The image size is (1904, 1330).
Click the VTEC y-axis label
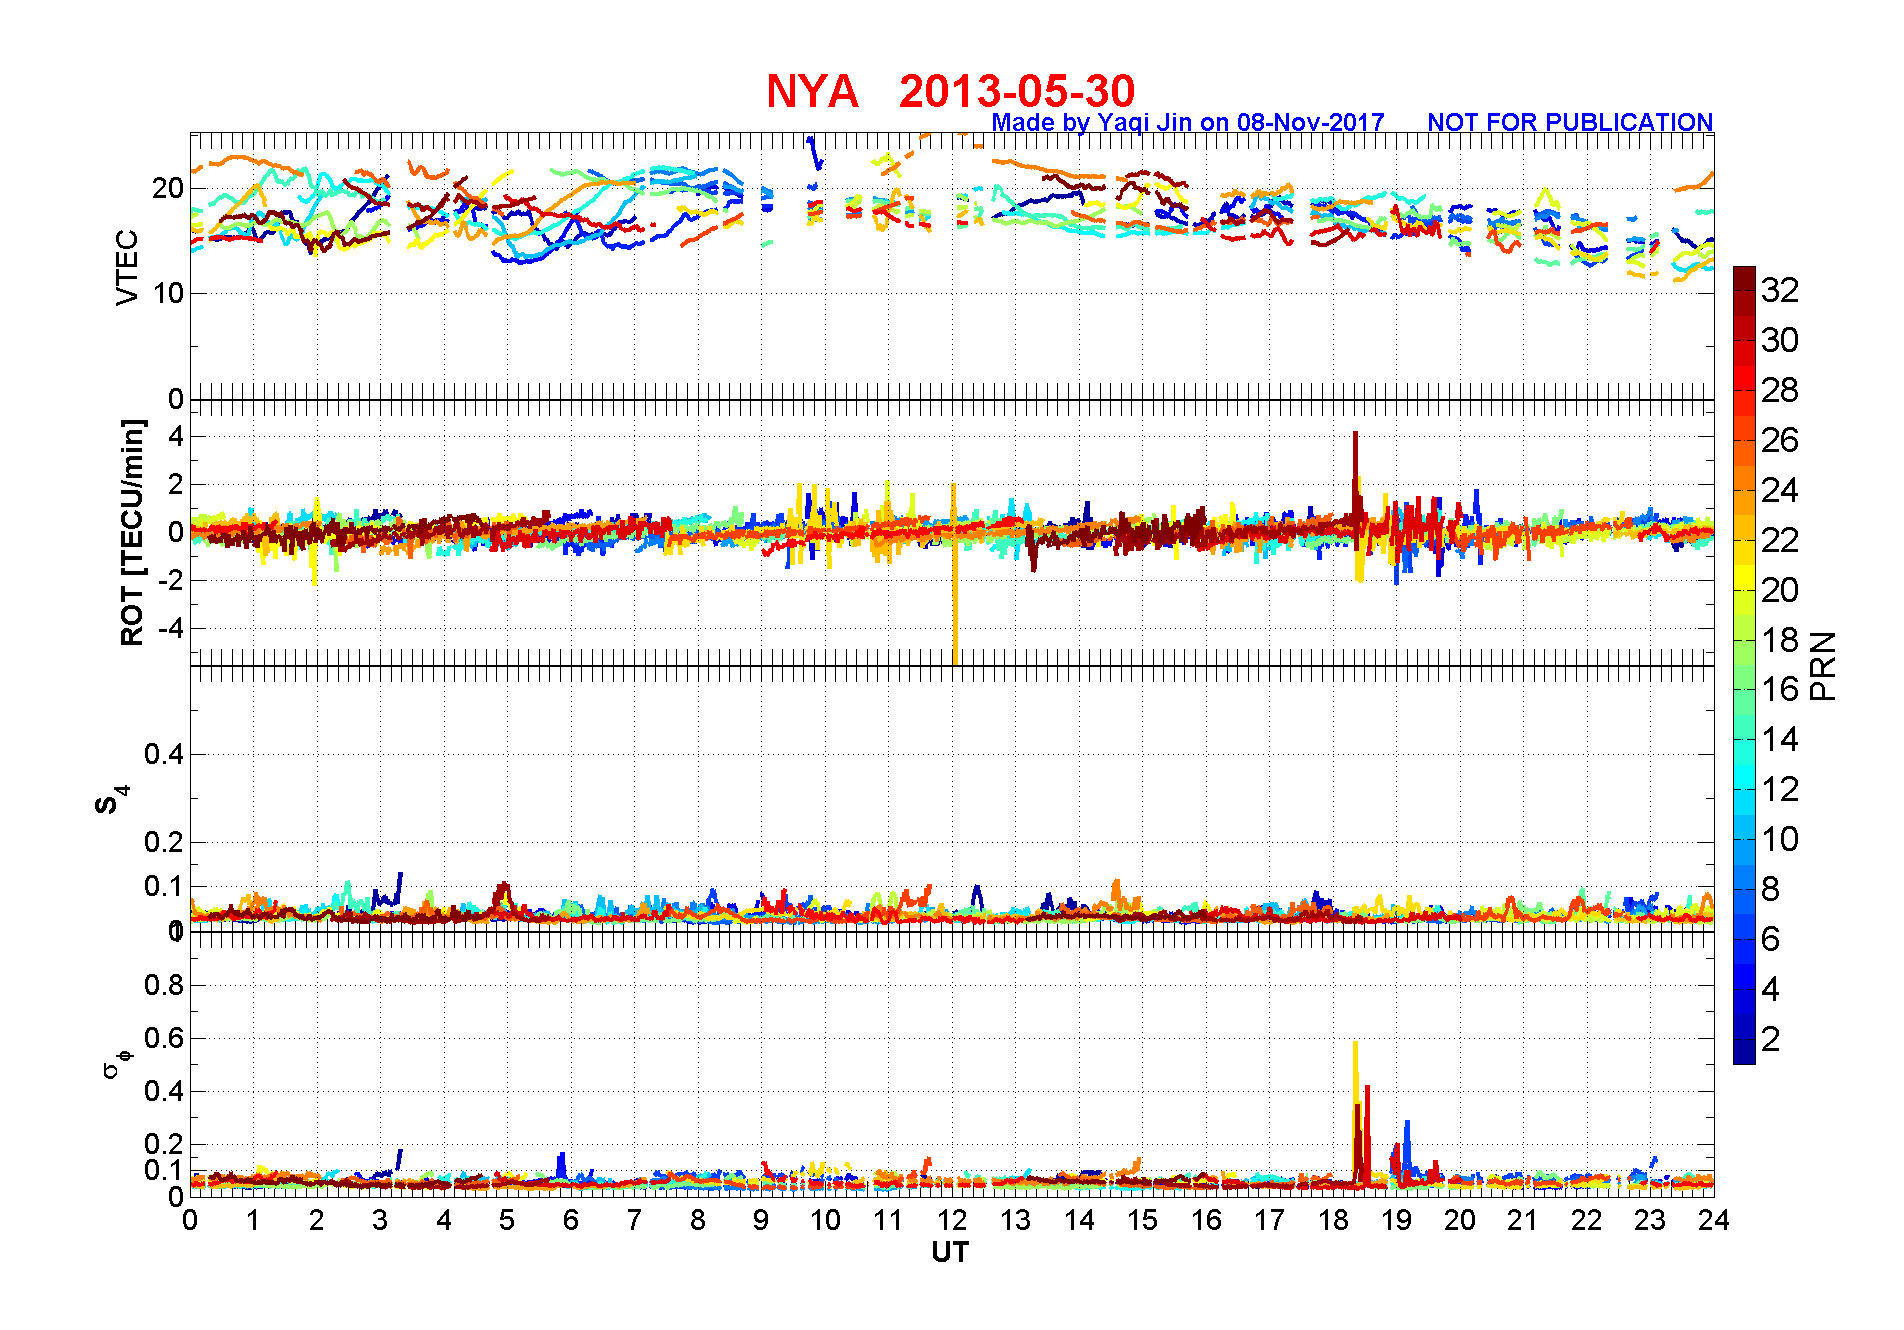click(x=127, y=267)
